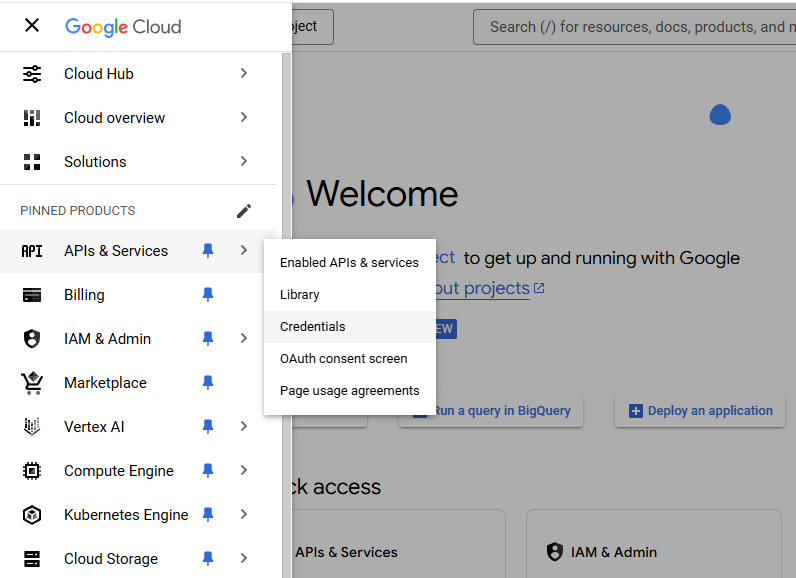Click the Marketplace shopping cart icon

coord(32,383)
